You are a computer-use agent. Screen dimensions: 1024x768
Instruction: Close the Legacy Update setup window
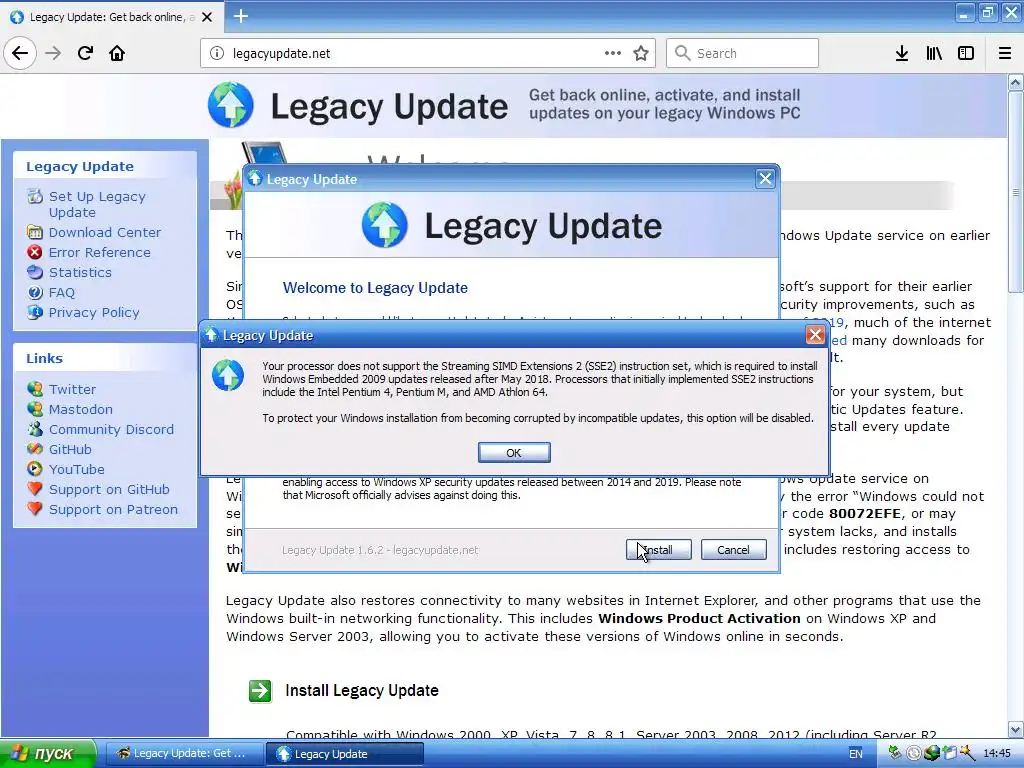pyautogui.click(x=765, y=179)
